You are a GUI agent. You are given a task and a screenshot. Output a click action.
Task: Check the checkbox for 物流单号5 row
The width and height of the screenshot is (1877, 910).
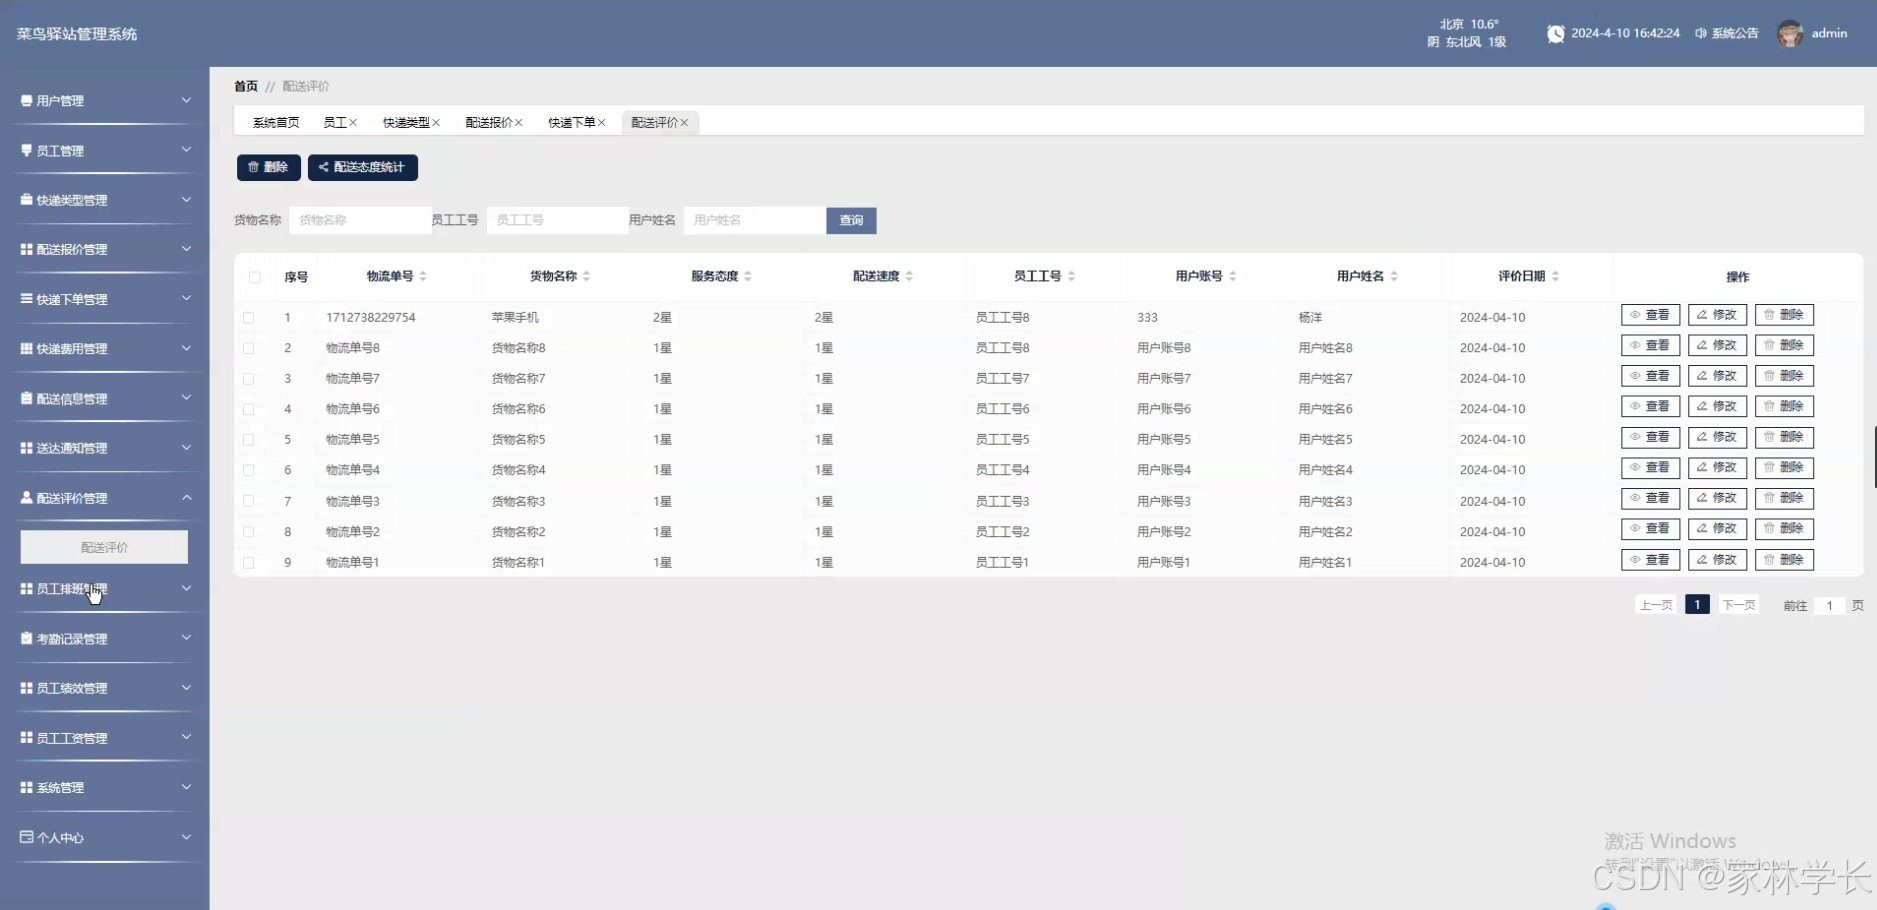pos(249,440)
